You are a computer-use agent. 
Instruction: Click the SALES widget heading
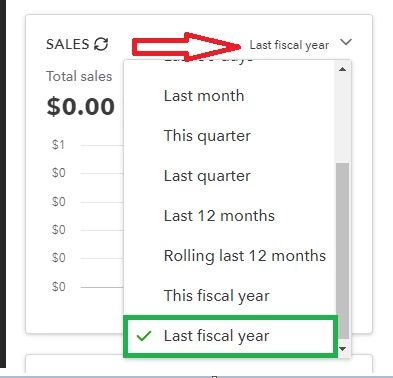pos(68,44)
